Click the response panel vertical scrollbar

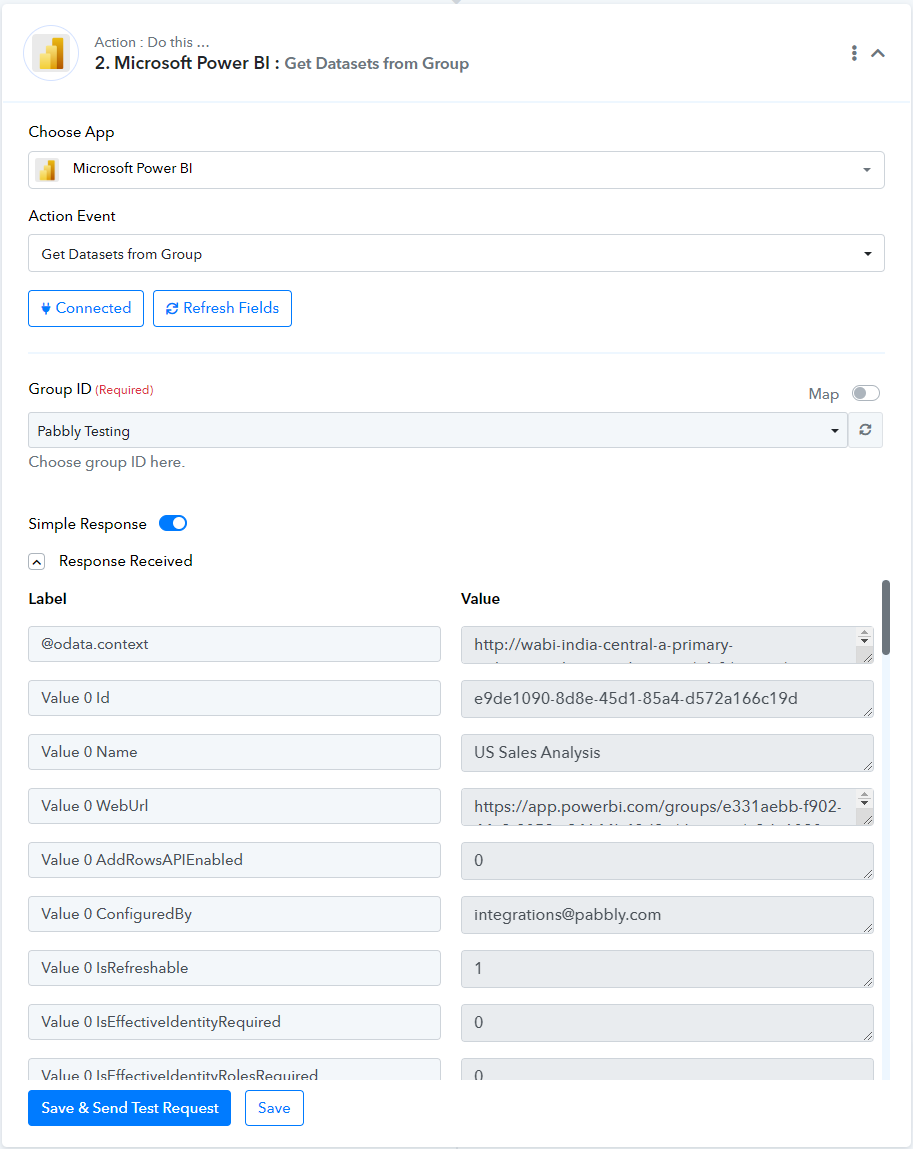[x=886, y=617]
